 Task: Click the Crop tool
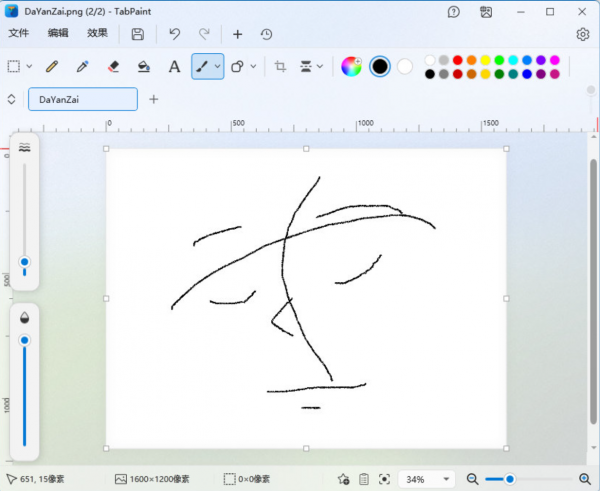[280, 66]
